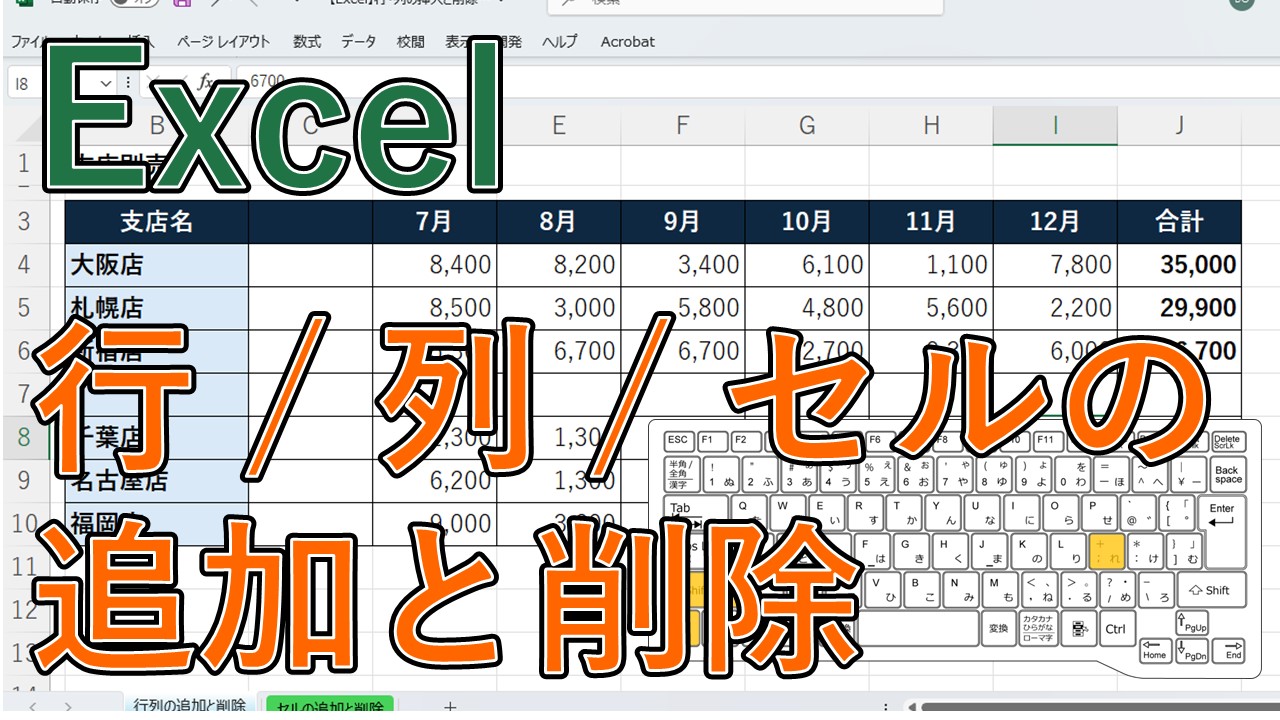The width and height of the screenshot is (1280, 720).
Task: Select the cell with 8,400
Action: click(x=435, y=264)
